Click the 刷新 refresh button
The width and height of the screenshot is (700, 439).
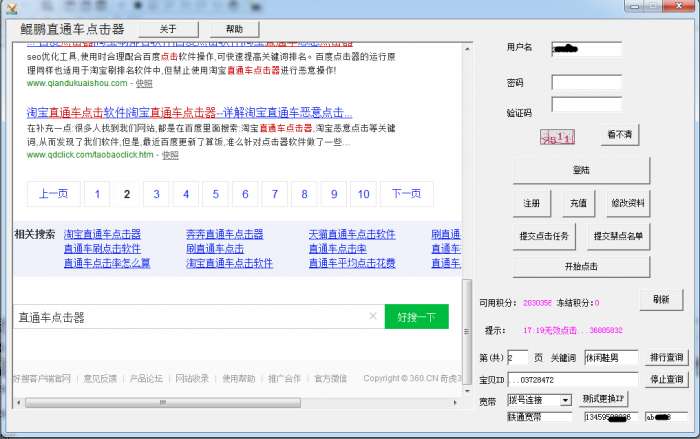tap(661, 300)
